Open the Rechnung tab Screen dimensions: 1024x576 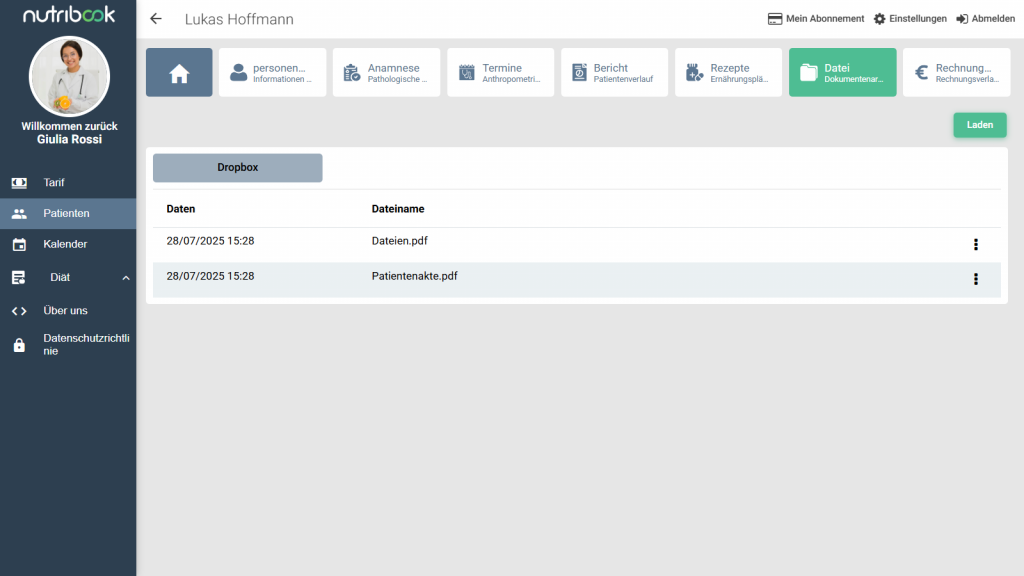956,73
